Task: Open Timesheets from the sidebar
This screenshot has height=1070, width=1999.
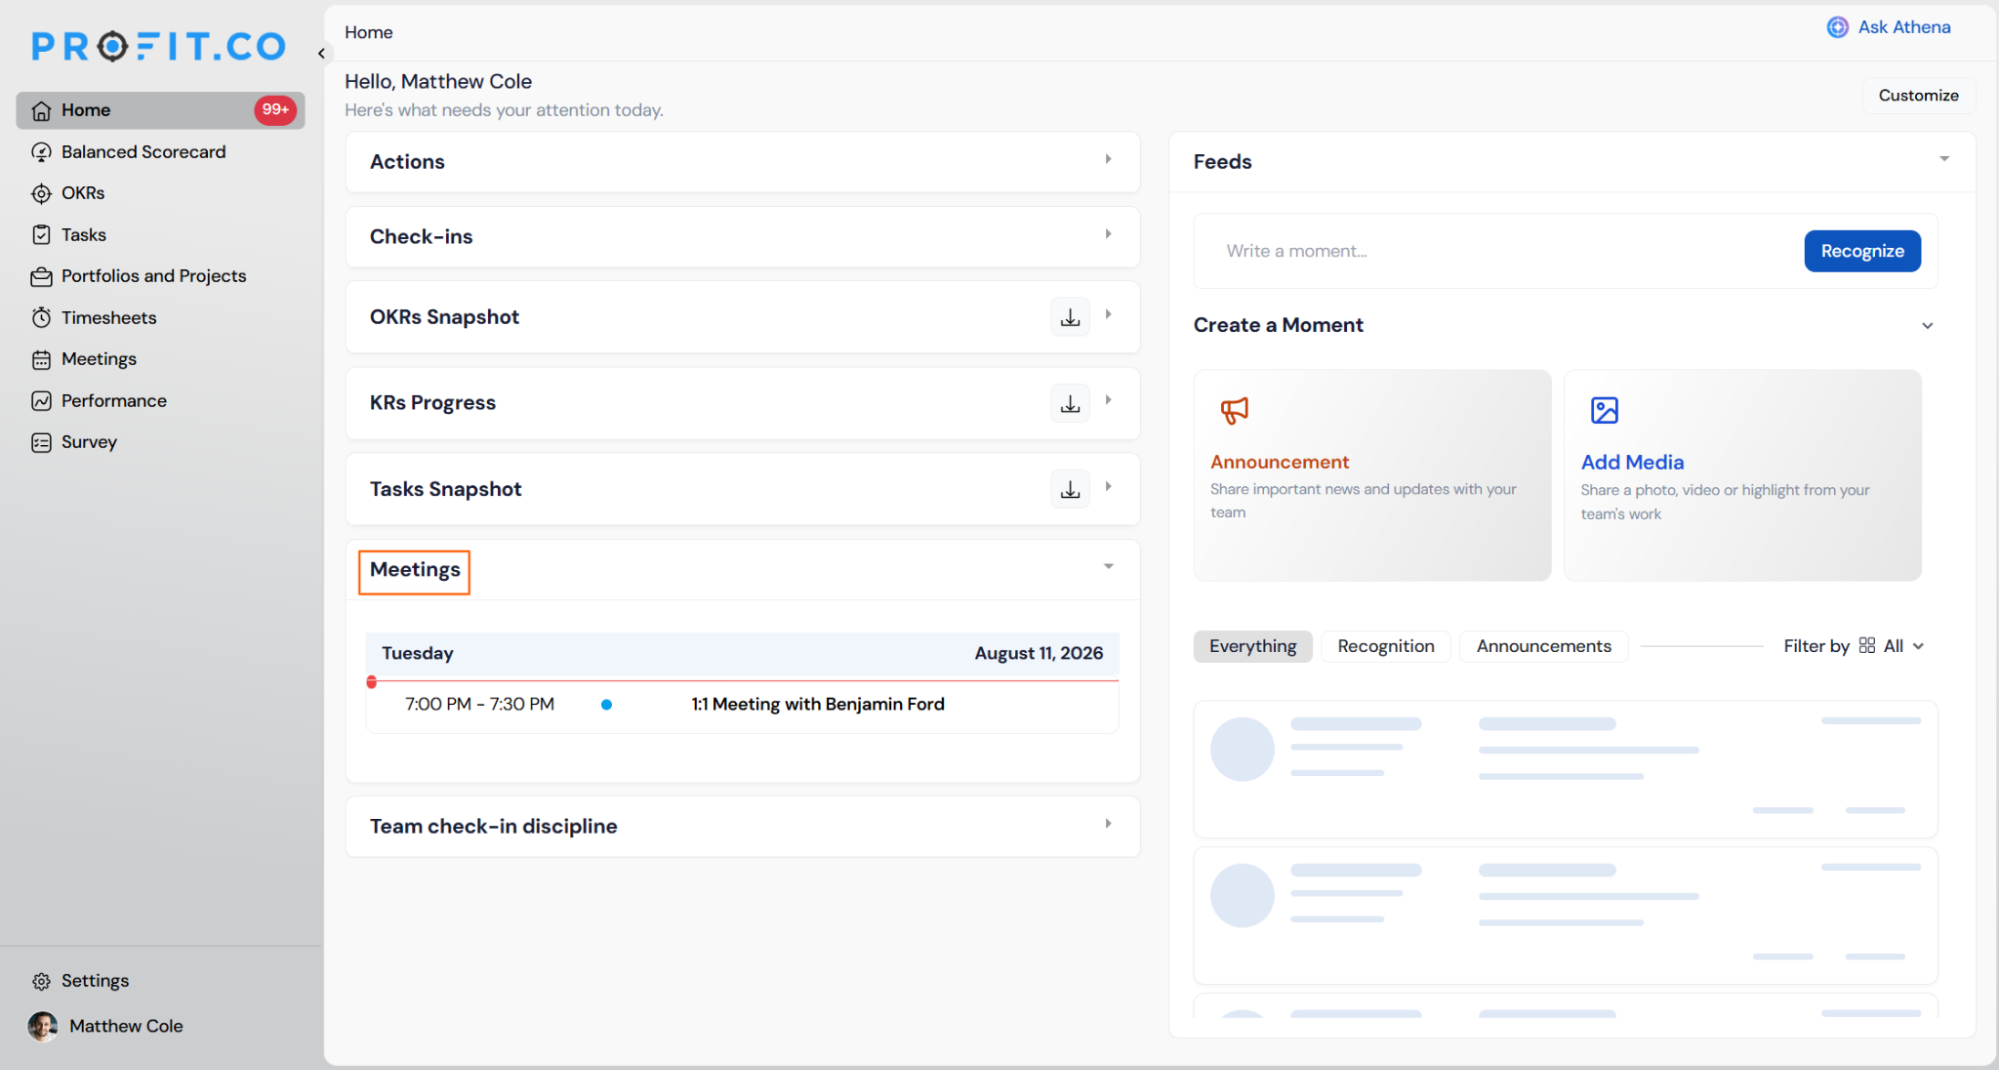Action: [109, 318]
